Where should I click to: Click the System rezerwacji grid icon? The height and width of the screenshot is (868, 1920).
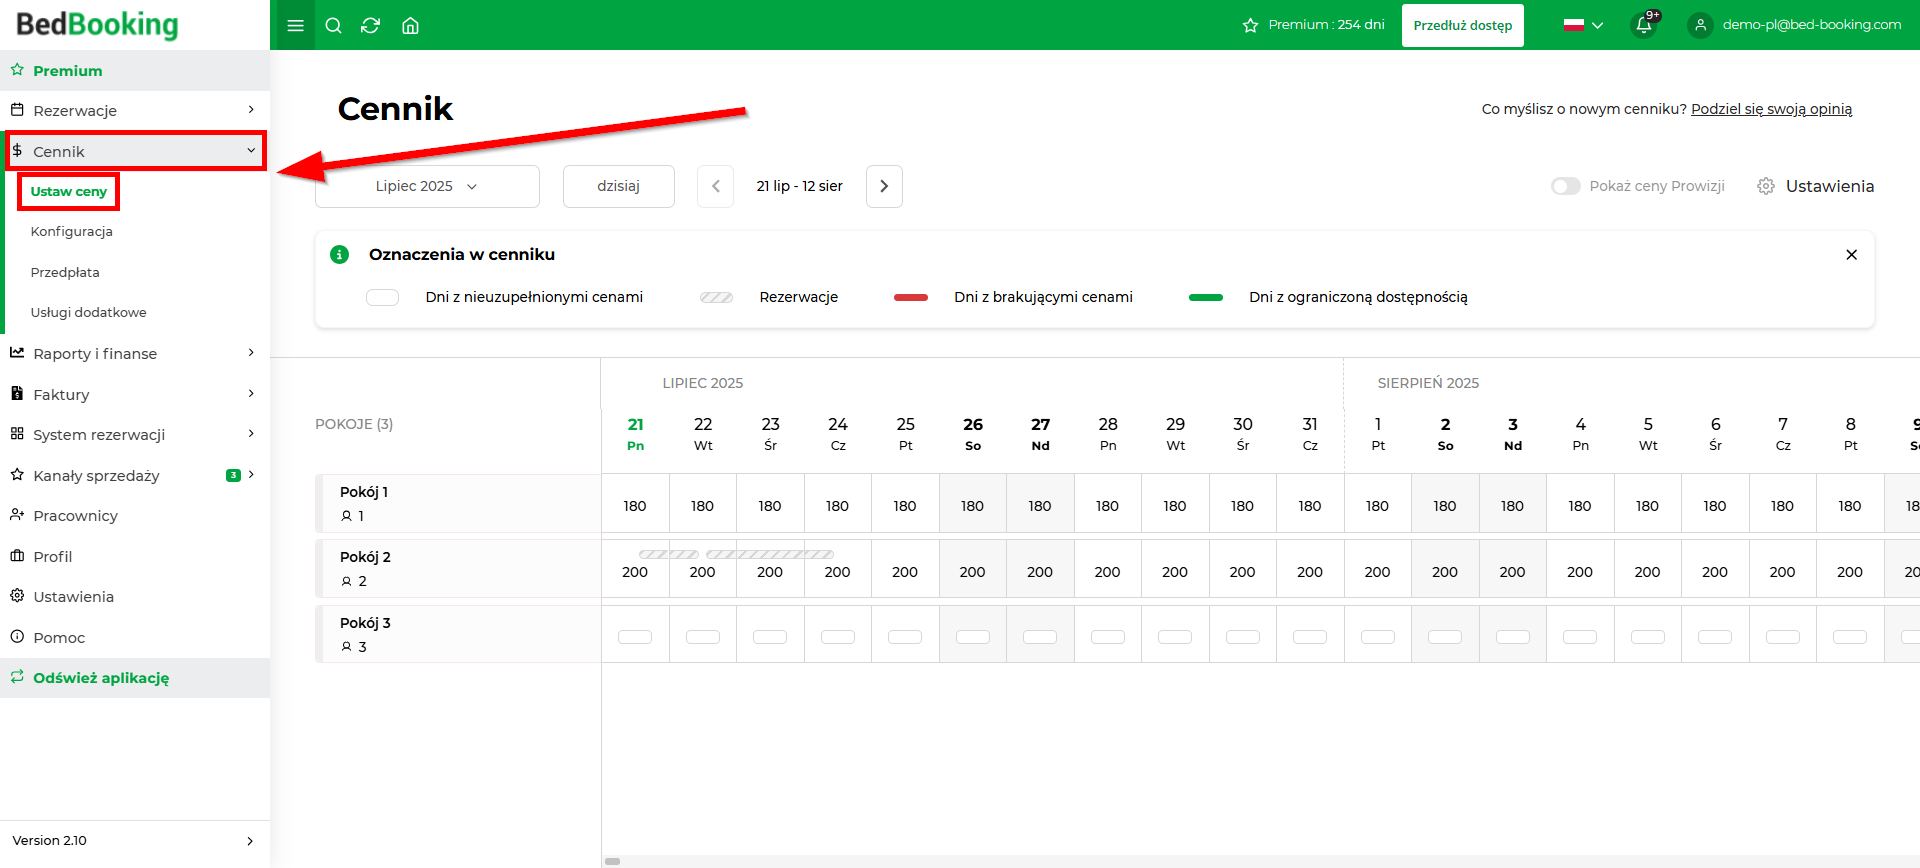point(17,434)
